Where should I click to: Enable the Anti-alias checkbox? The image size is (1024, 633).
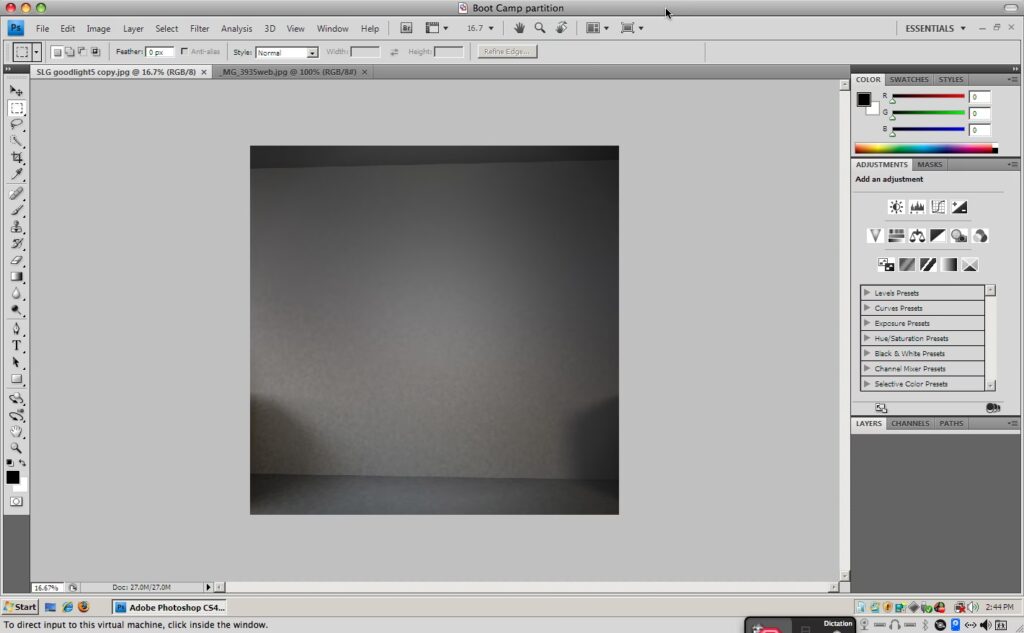pyautogui.click(x=185, y=52)
